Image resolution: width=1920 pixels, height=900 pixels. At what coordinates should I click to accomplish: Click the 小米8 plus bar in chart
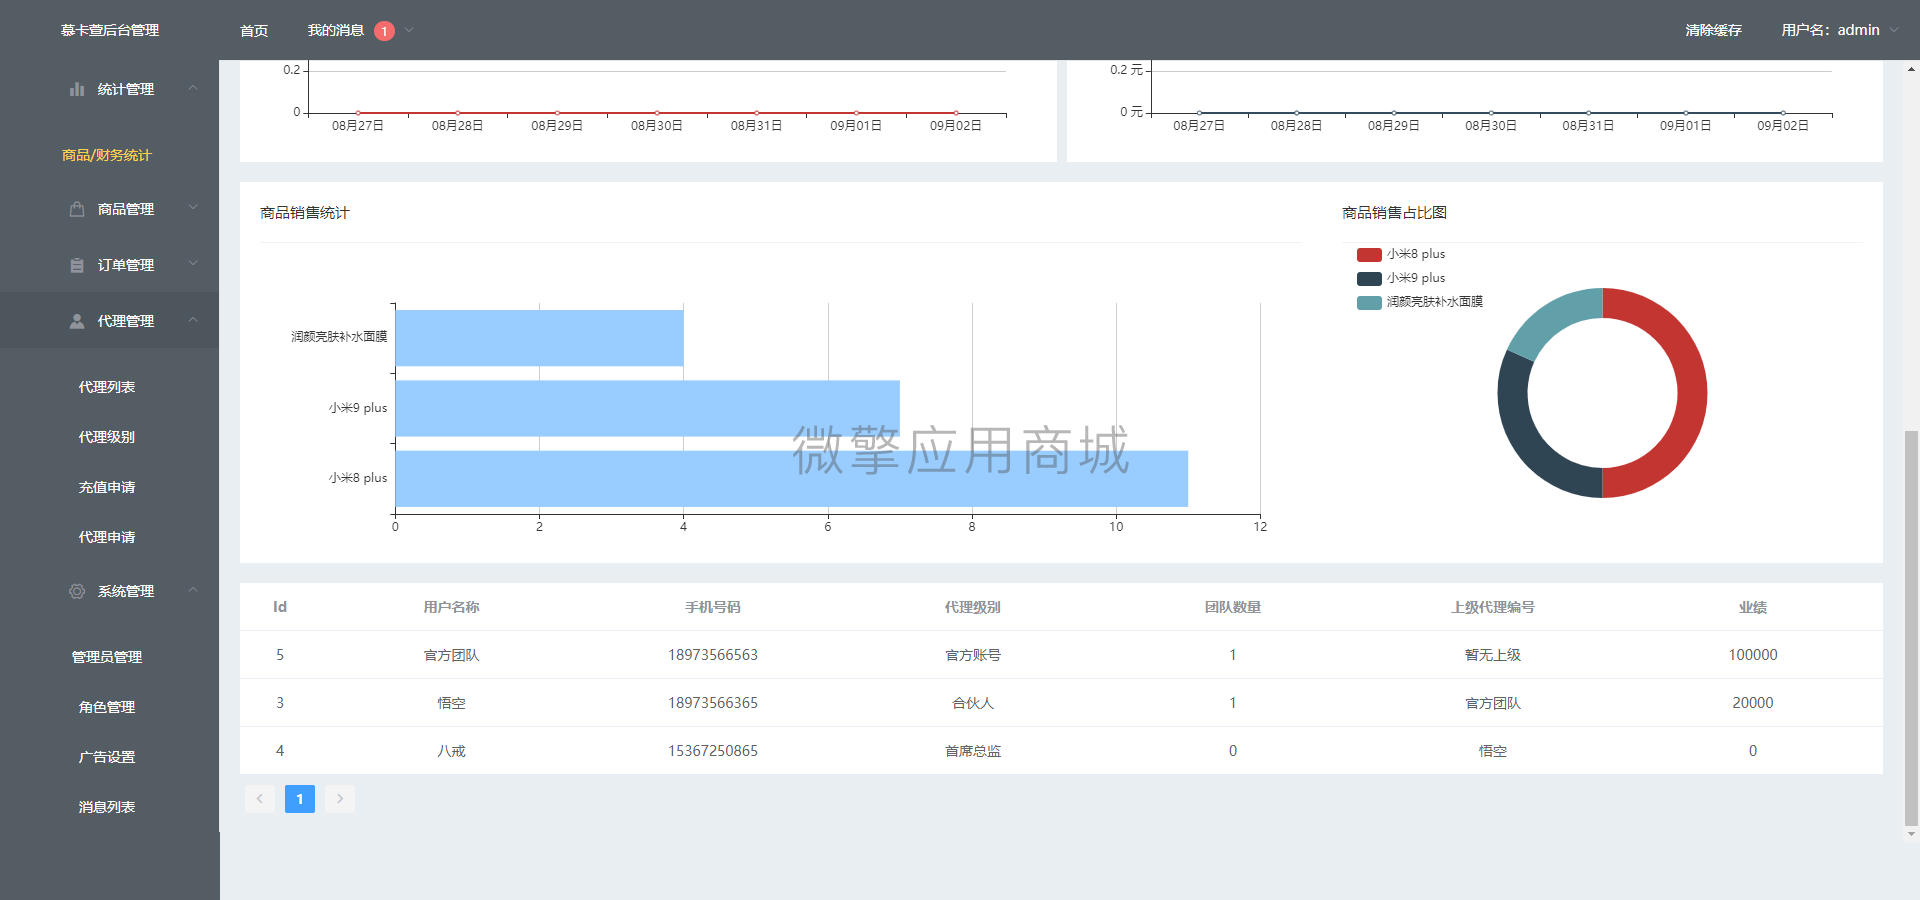pyautogui.click(x=792, y=479)
